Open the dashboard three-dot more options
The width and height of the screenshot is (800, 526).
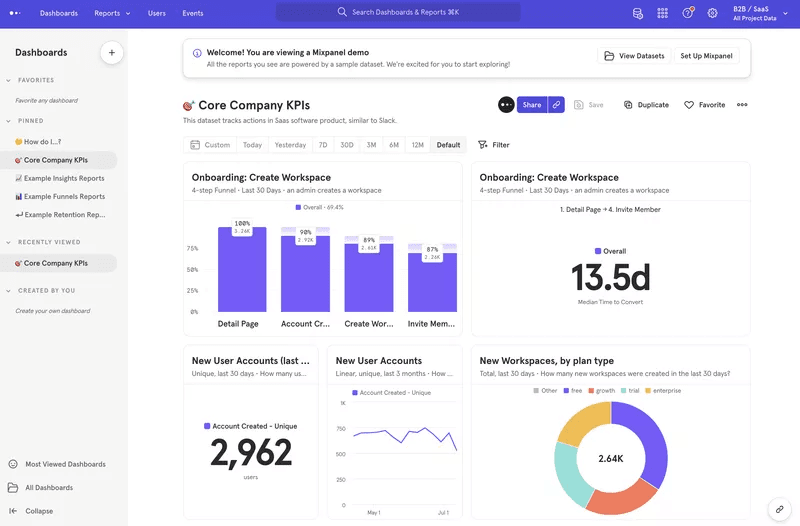pyautogui.click(x=742, y=105)
